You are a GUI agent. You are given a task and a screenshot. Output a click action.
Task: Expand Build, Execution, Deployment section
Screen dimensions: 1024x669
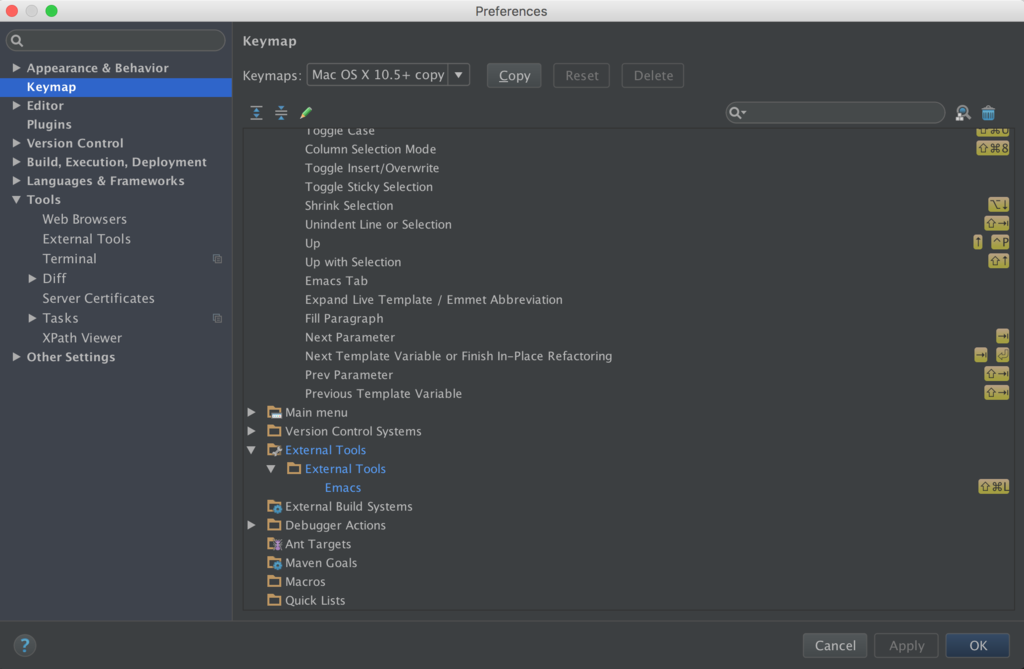point(16,162)
